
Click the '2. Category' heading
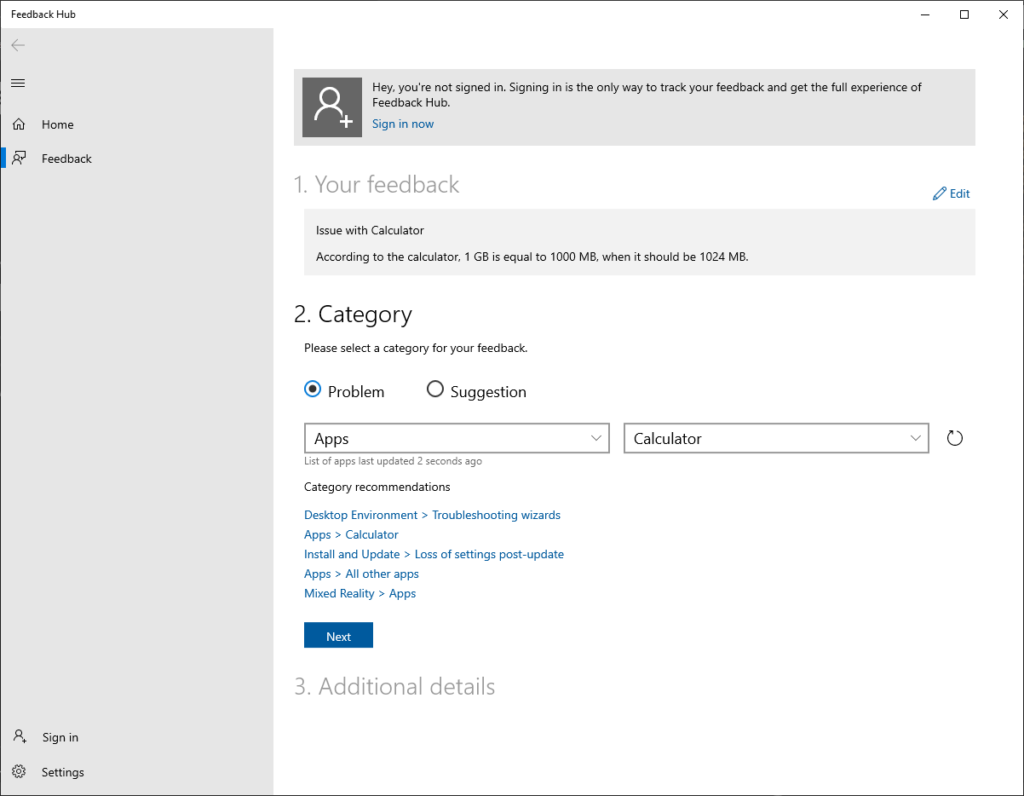coord(353,314)
